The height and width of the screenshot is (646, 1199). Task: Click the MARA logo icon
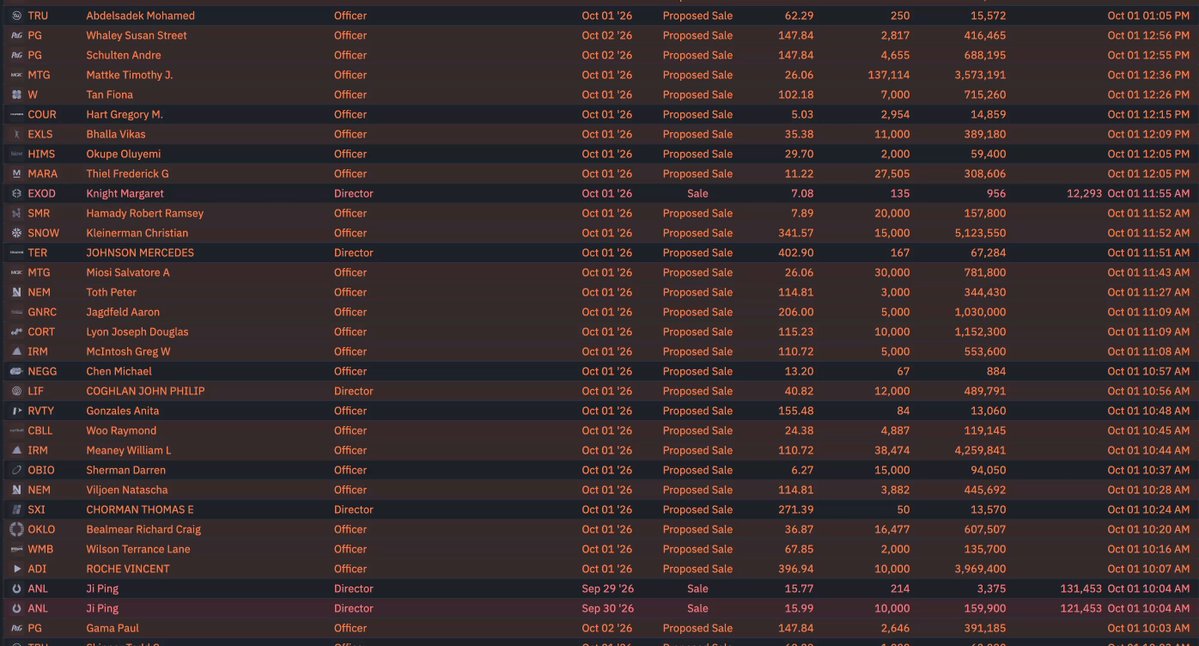16,174
